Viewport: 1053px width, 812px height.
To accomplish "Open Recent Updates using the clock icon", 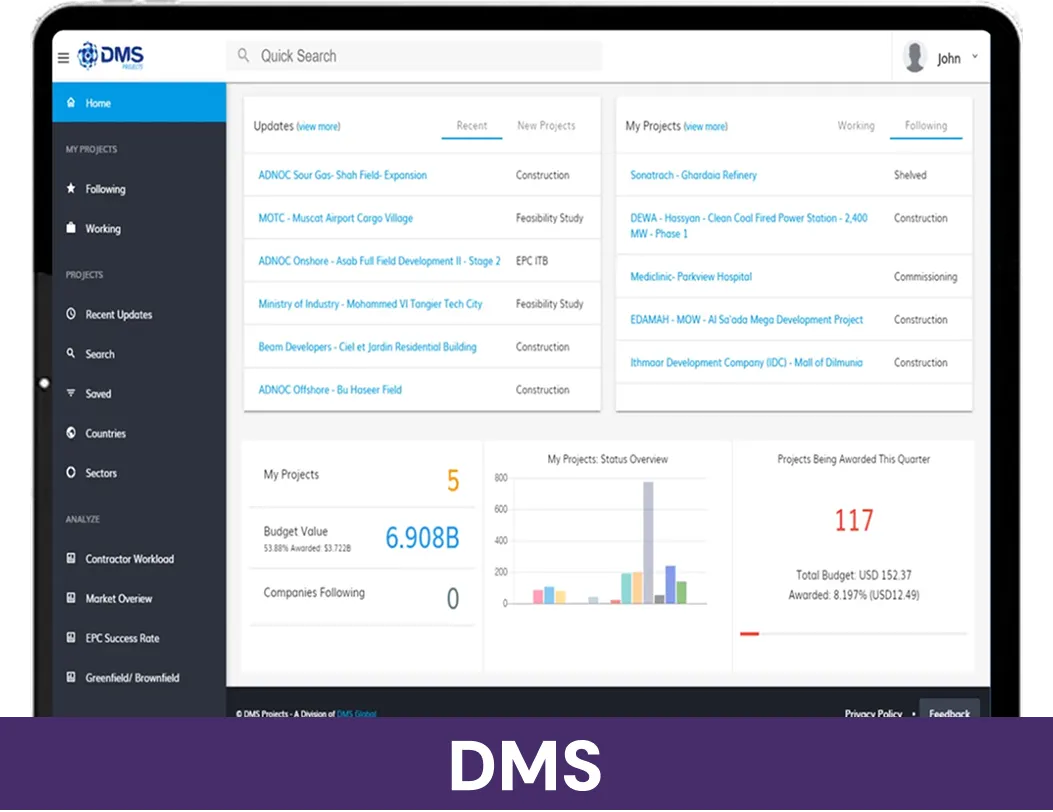I will click(x=70, y=314).
